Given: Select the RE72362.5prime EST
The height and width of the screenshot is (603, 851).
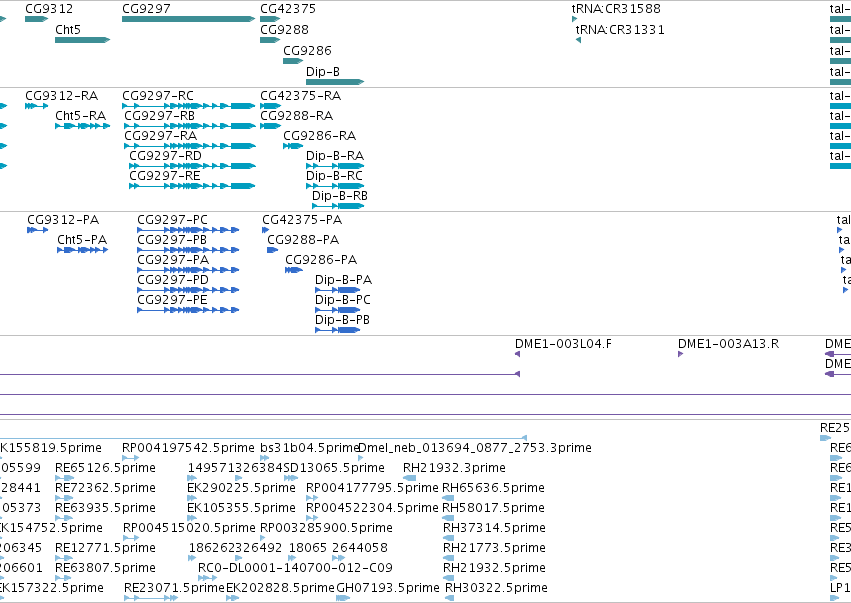Looking at the screenshot, I should click(64, 498).
